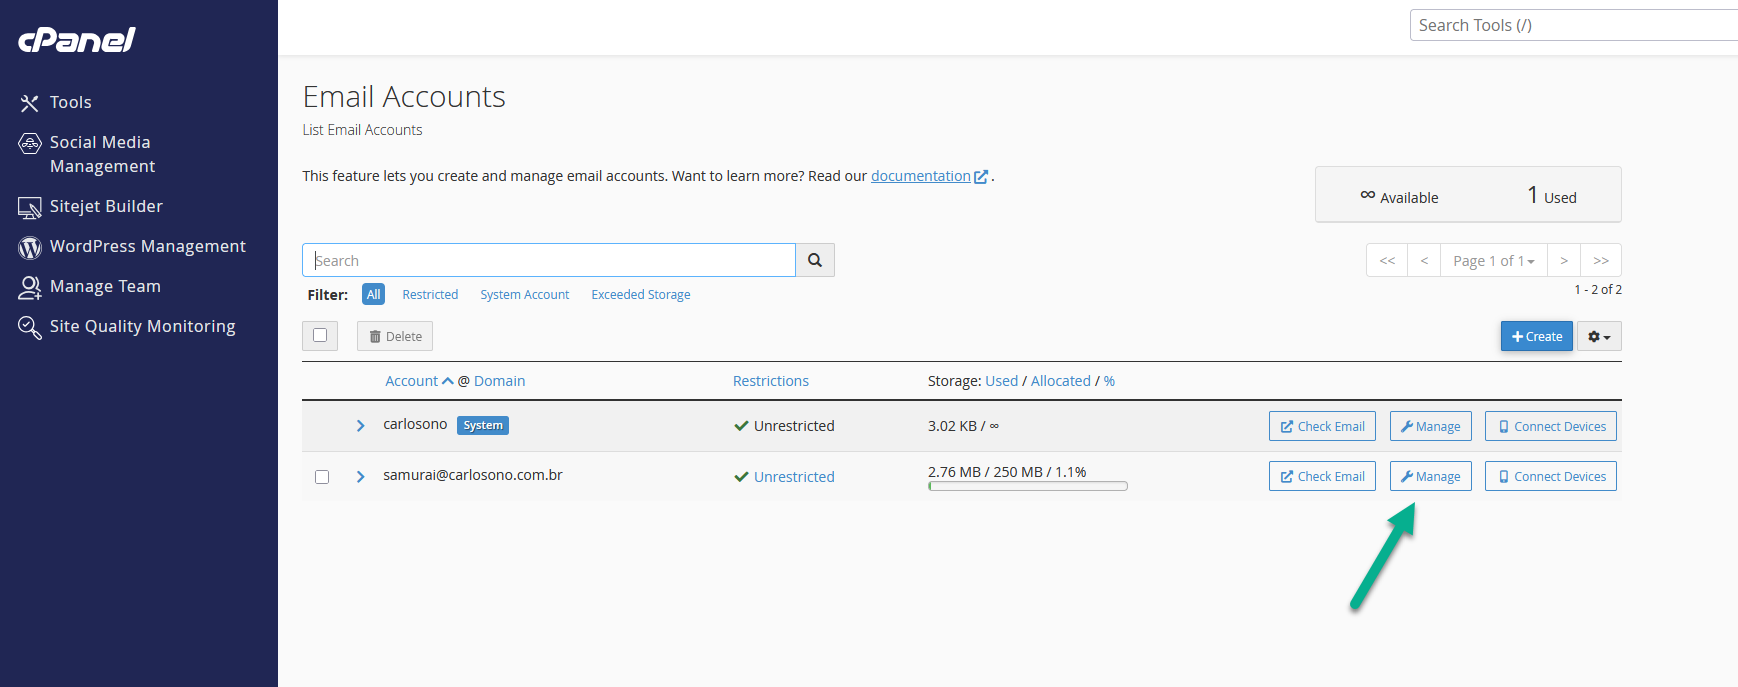Open Tools from the sidebar
The width and height of the screenshot is (1738, 687).
tap(70, 102)
